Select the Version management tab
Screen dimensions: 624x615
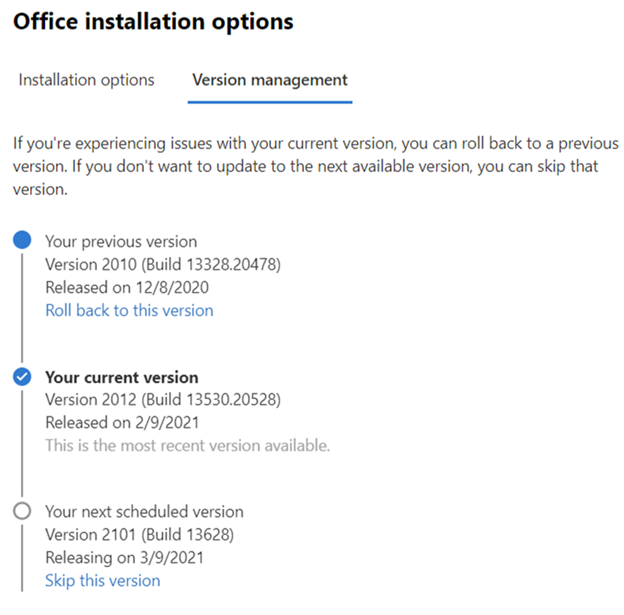(270, 80)
